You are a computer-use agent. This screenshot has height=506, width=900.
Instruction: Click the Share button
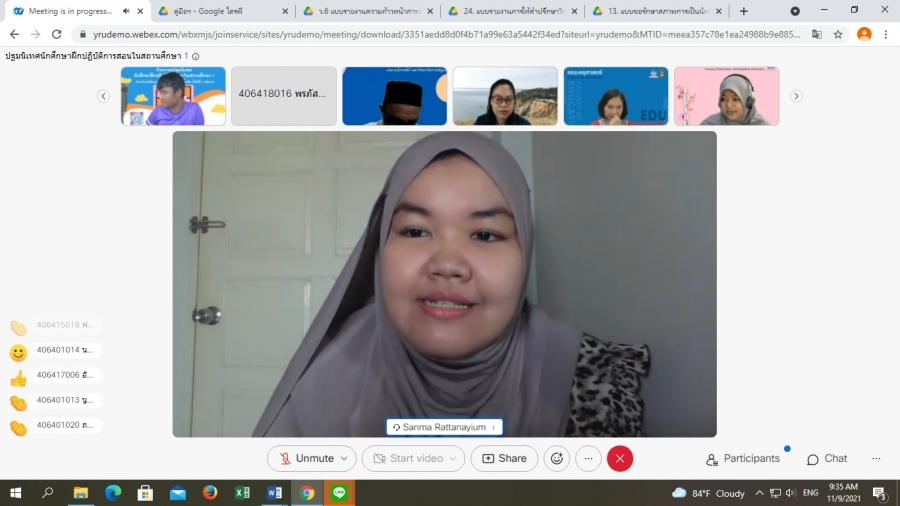pyautogui.click(x=504, y=458)
